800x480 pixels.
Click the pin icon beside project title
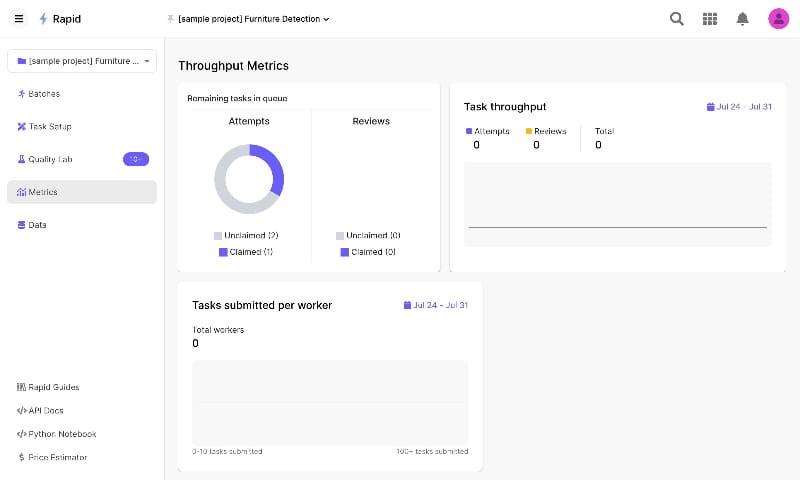170,19
